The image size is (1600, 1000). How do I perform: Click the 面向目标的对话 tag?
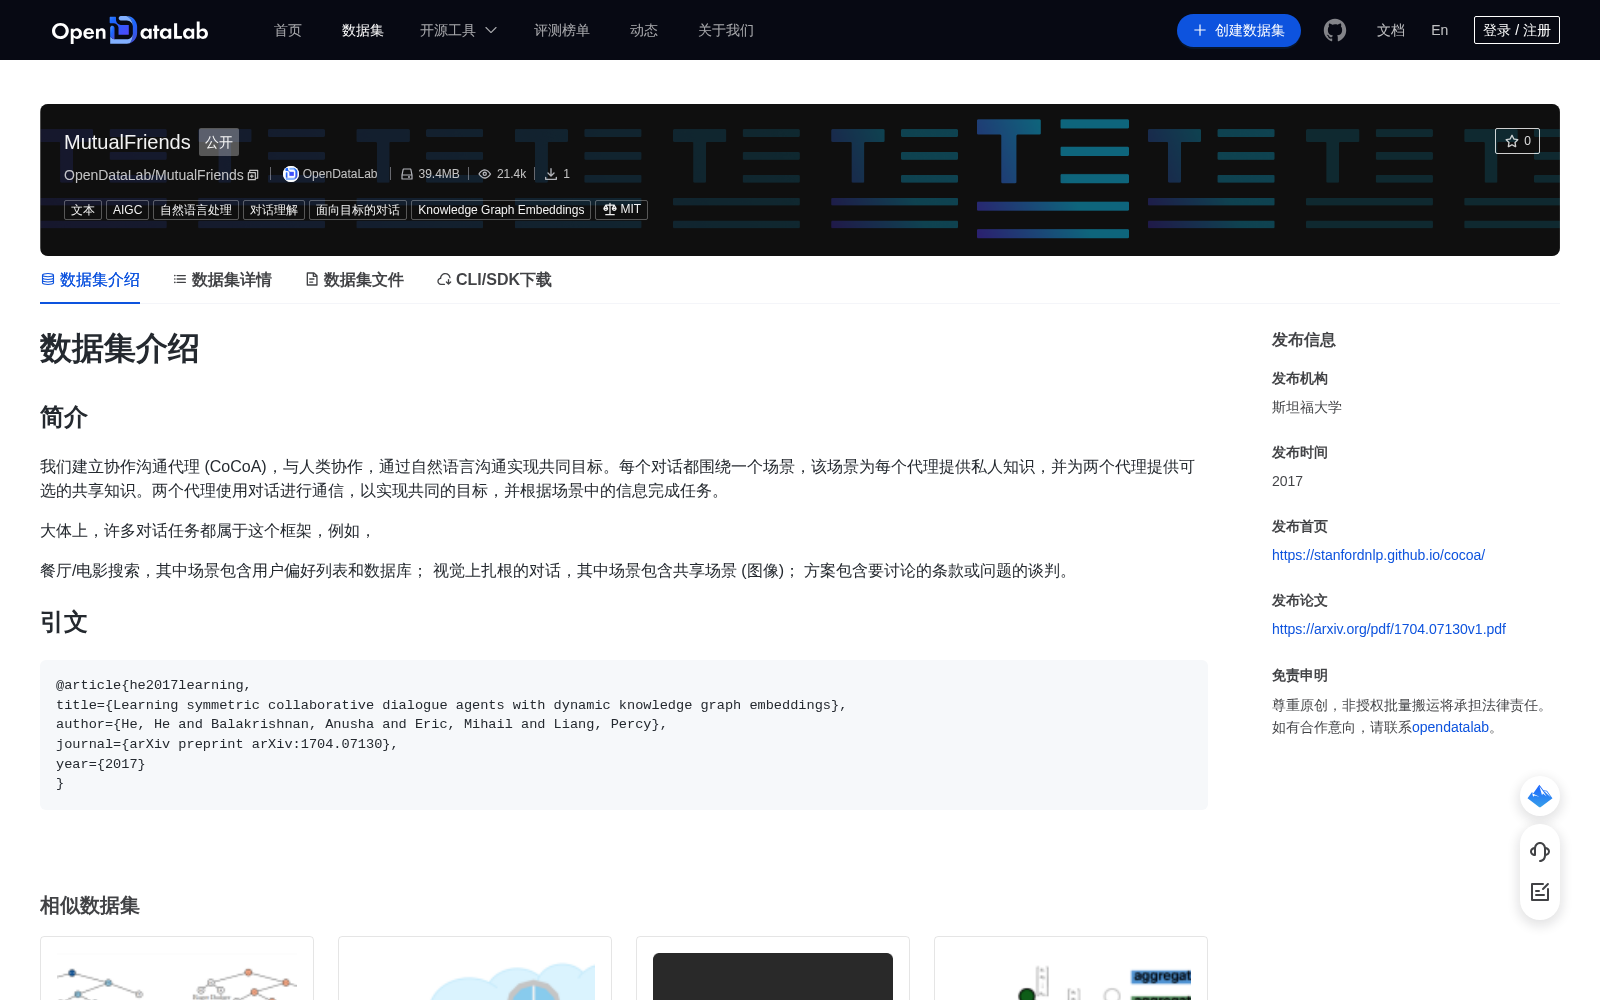click(x=358, y=210)
